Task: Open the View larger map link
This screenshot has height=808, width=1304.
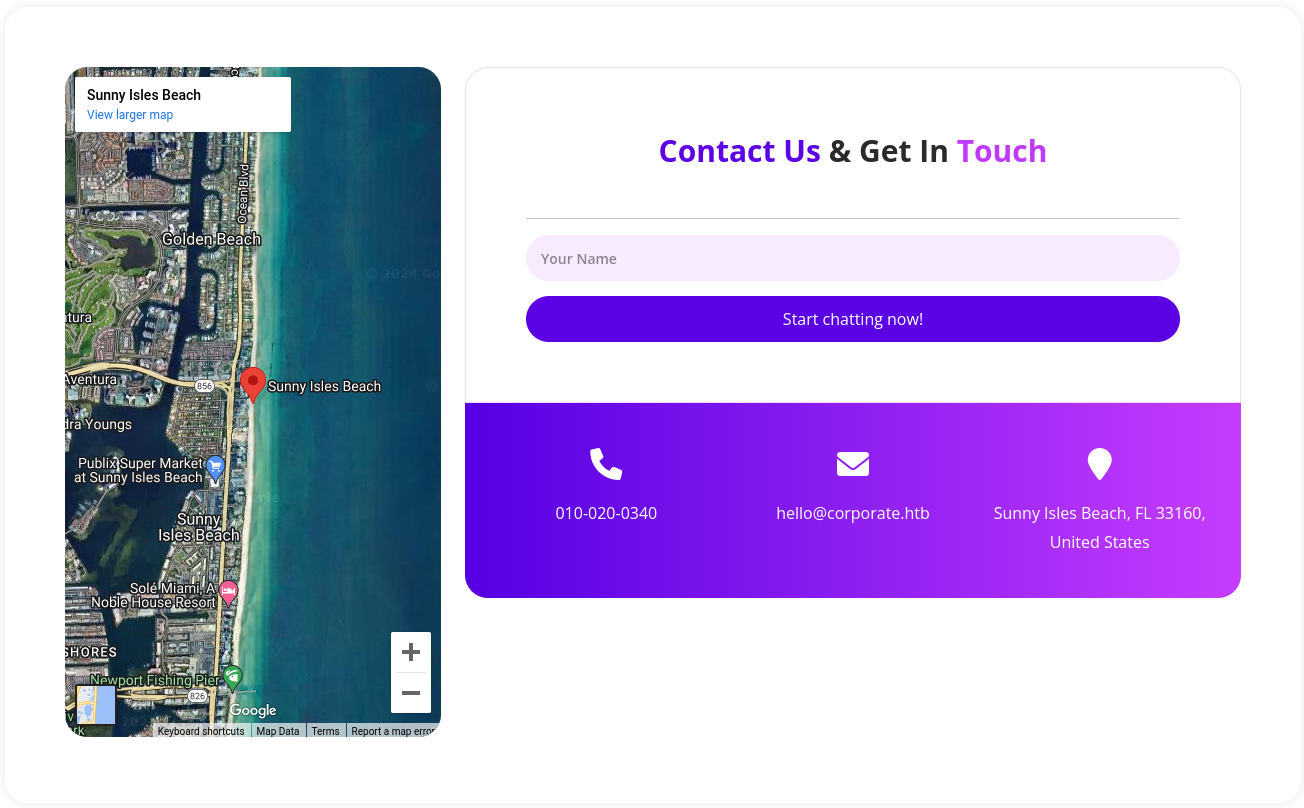Action: pos(130,115)
